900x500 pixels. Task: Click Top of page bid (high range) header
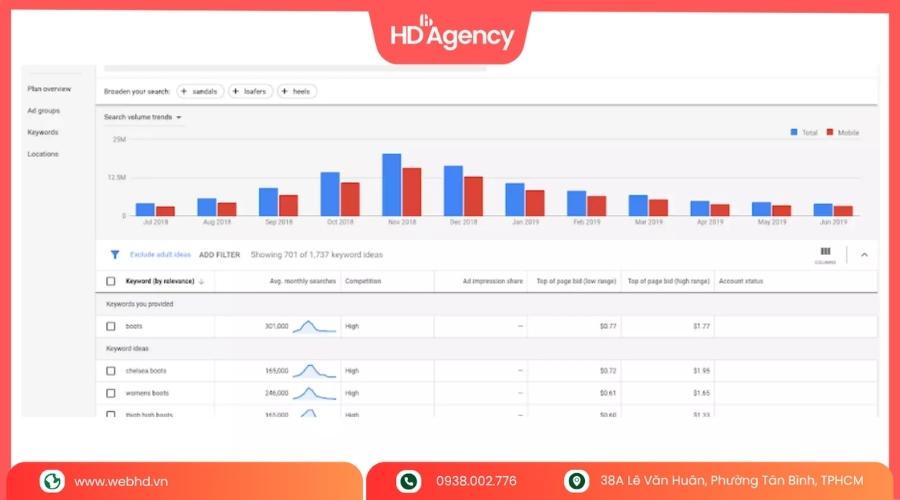[669, 281]
